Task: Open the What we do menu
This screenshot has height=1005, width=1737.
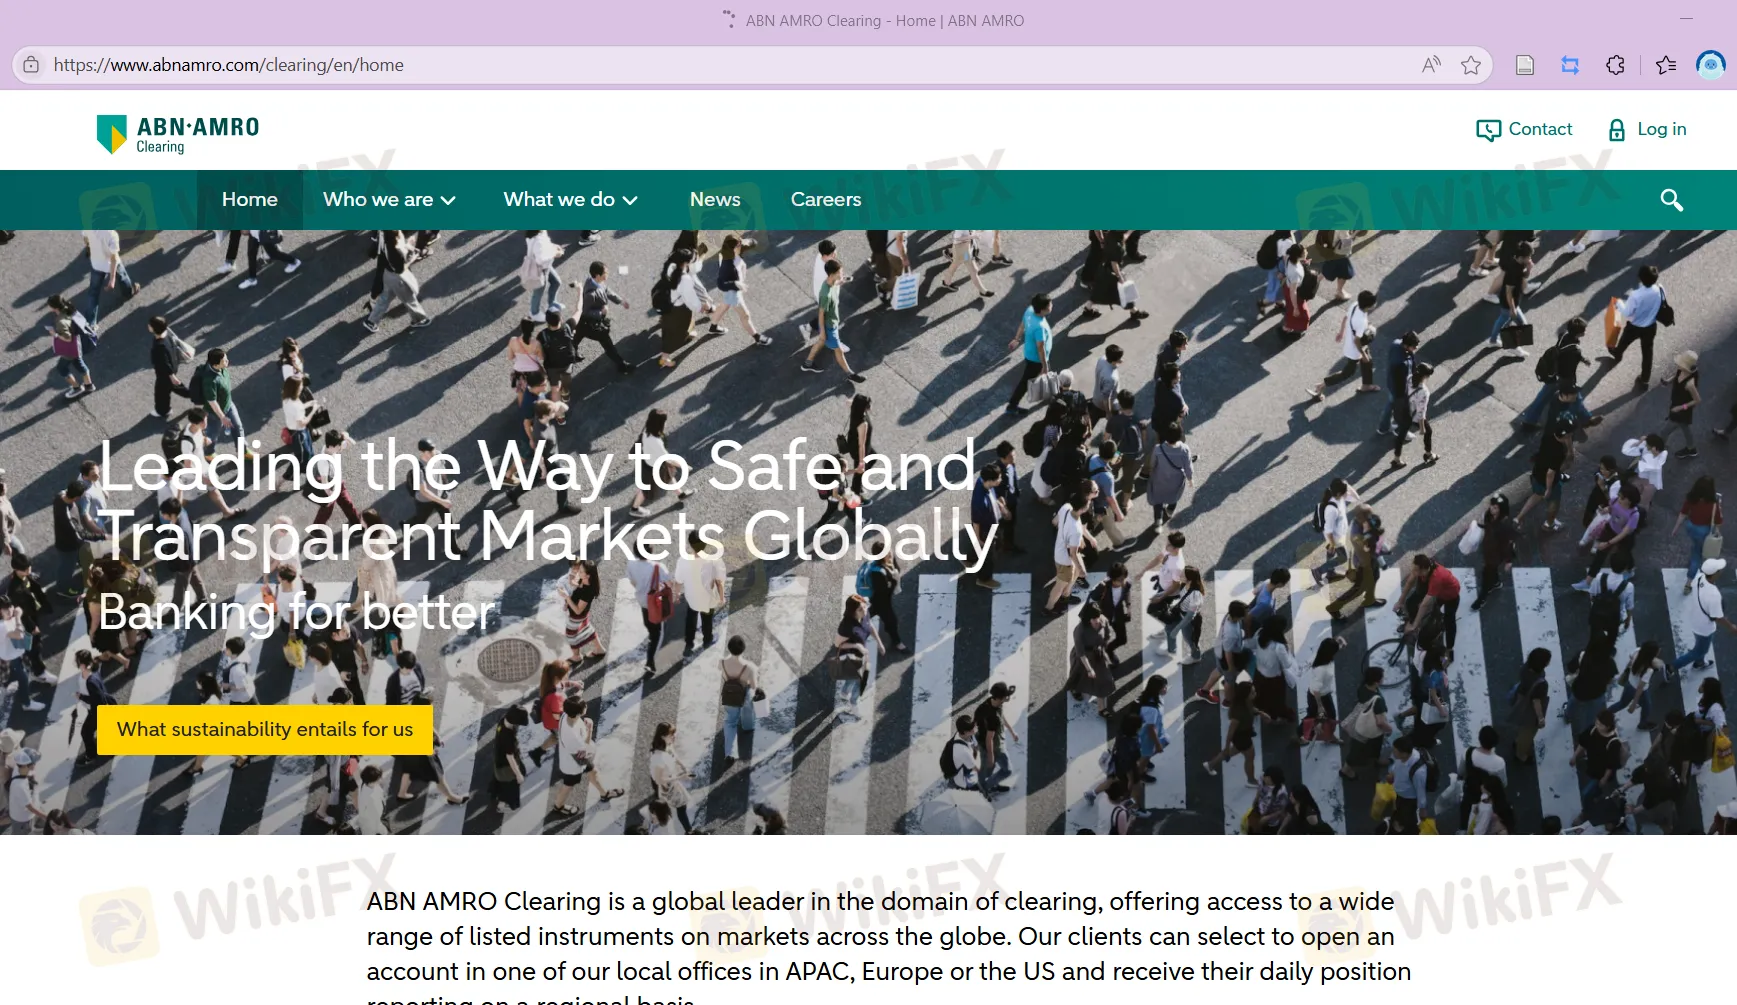Action: [x=571, y=200]
